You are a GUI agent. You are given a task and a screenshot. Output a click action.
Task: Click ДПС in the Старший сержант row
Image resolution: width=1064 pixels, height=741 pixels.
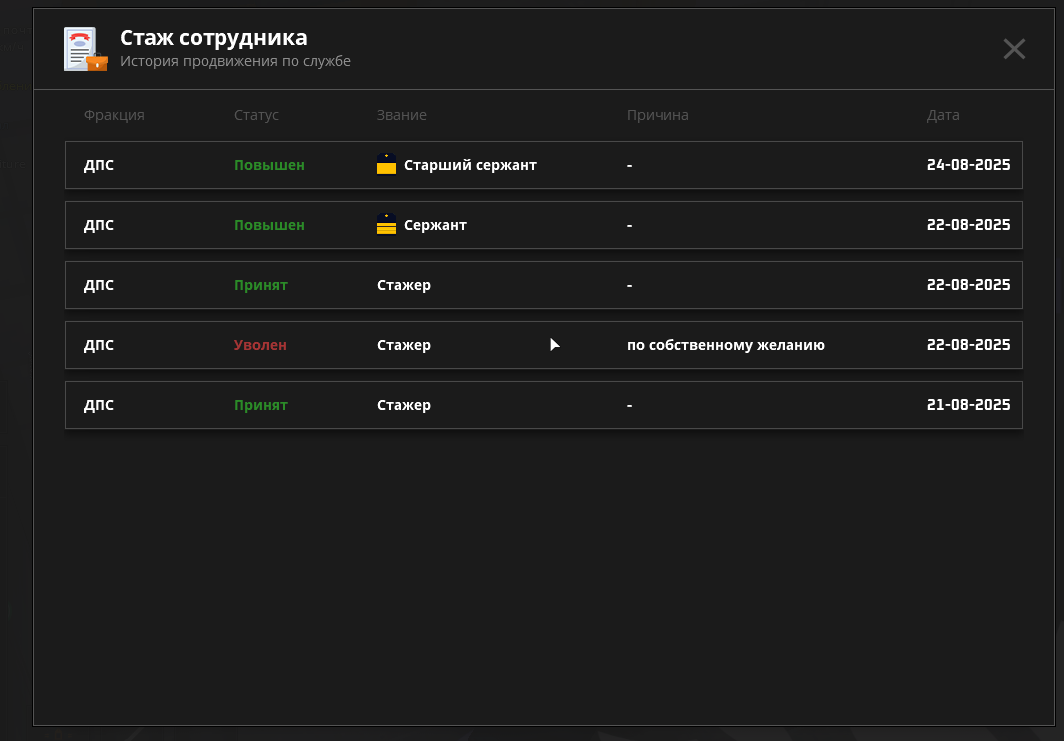tap(98, 165)
